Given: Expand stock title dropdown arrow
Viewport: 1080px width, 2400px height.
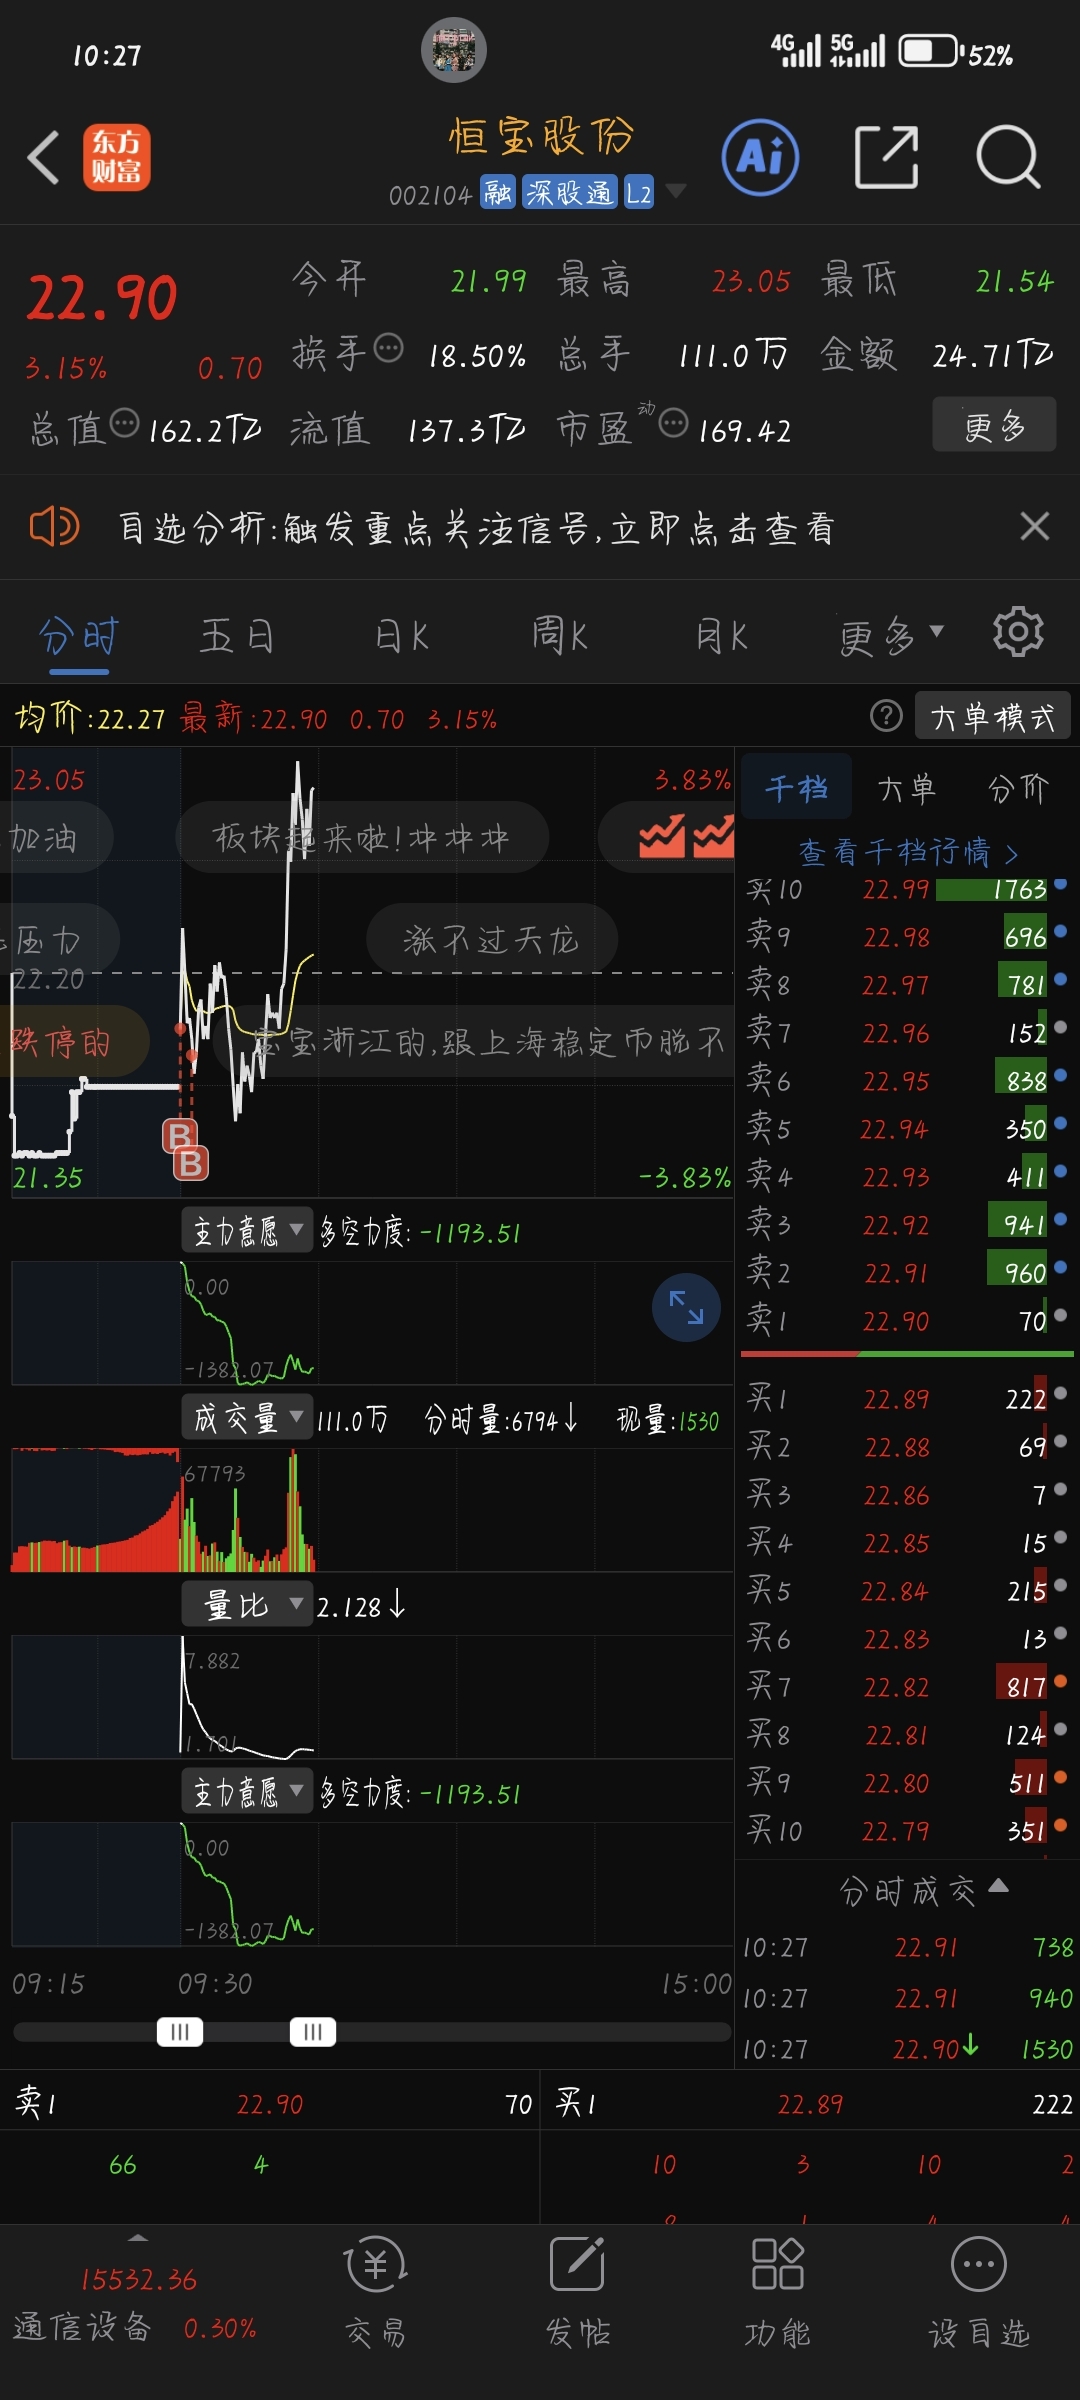Looking at the screenshot, I should click(x=676, y=190).
